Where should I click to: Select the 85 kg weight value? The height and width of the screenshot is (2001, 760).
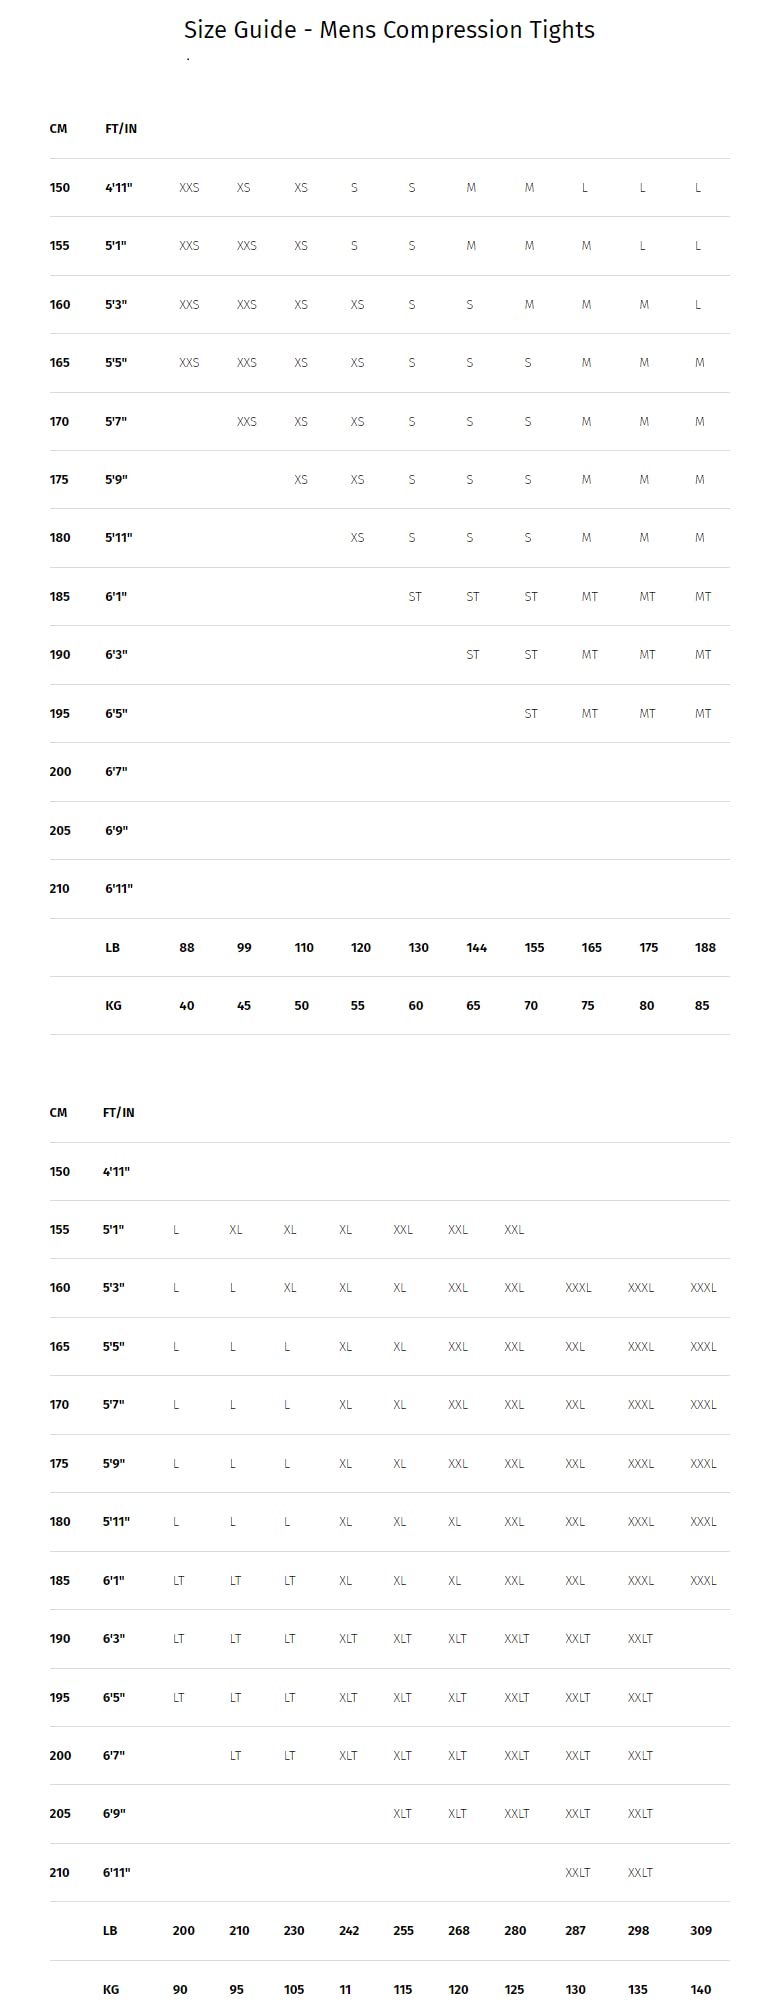tap(702, 1005)
